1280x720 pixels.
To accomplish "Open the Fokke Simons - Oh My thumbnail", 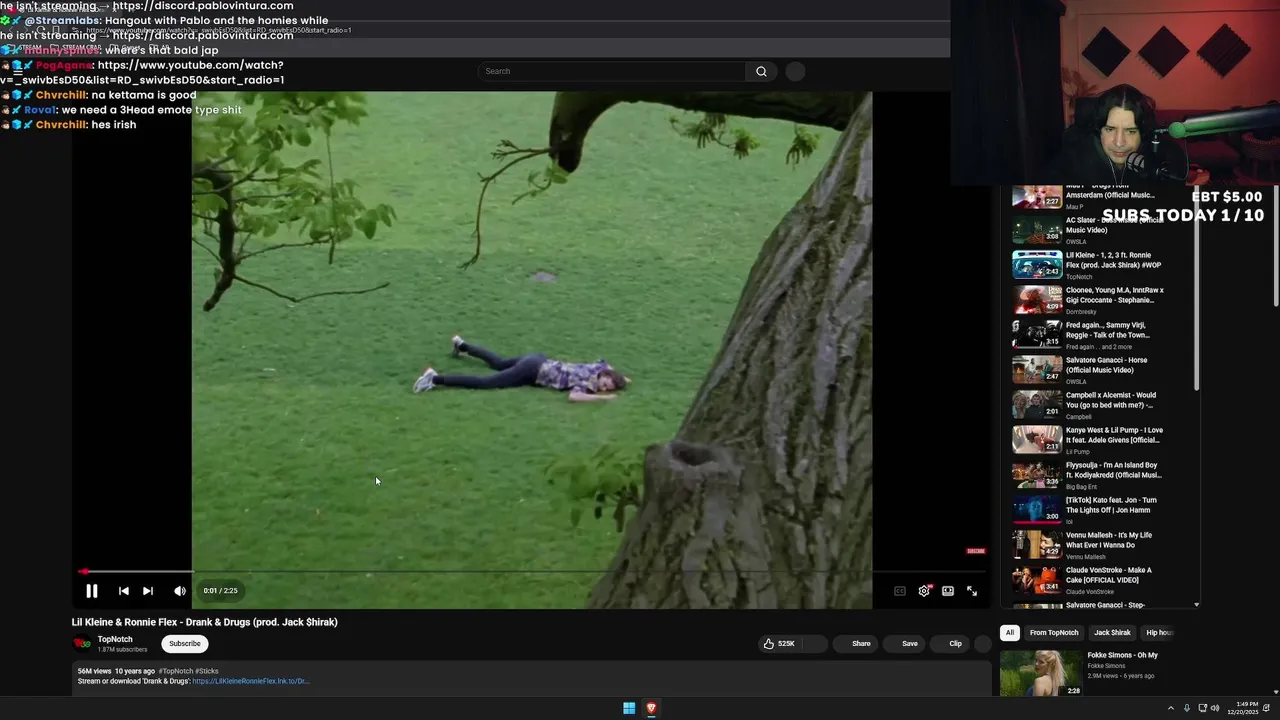I will pyautogui.click(x=1040, y=673).
